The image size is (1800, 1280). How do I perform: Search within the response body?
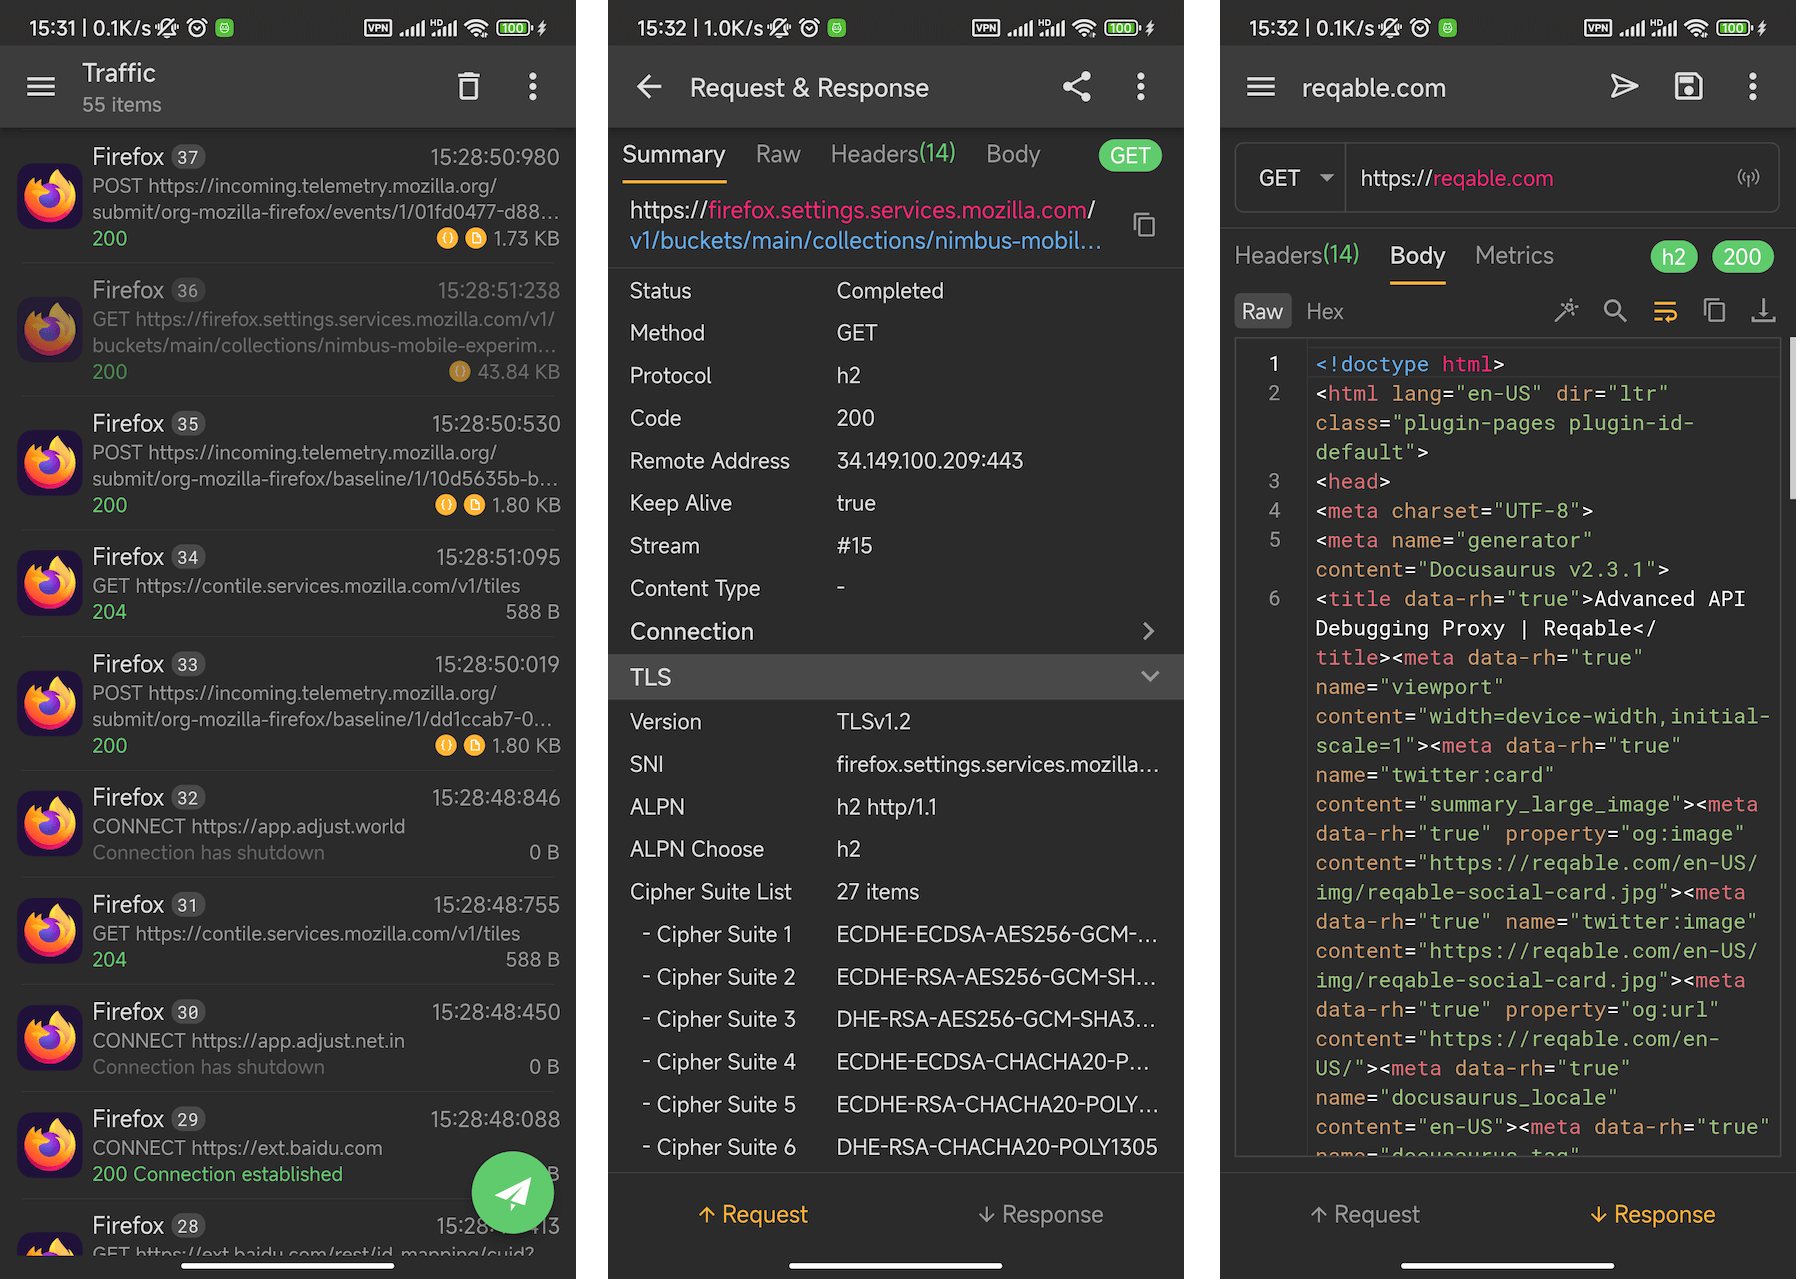(x=1615, y=311)
